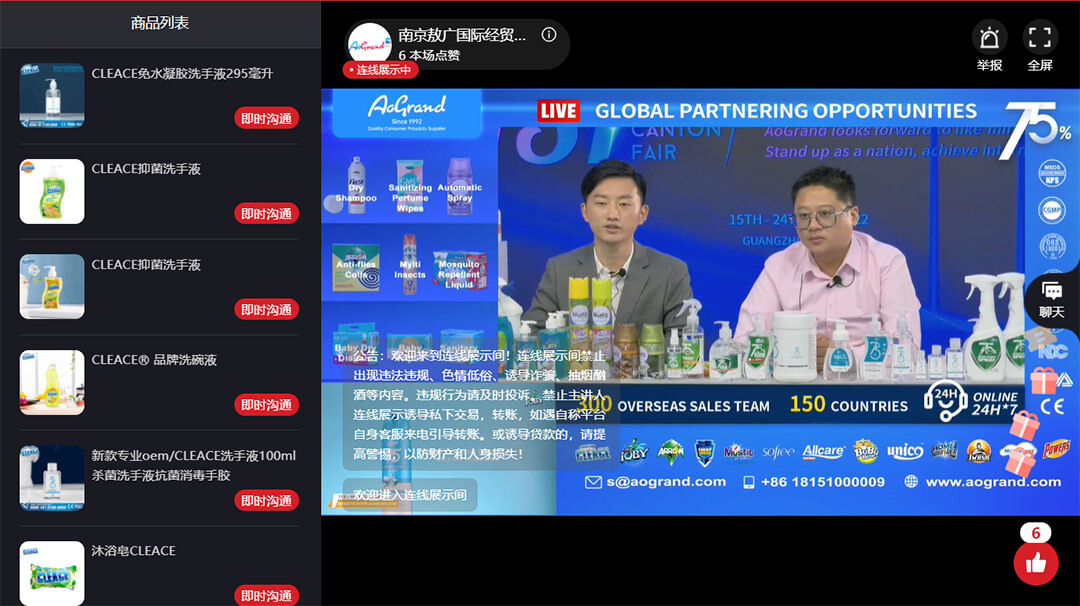
Task: Click 即时沟通 for 沐浴皂CLEACE
Action: 266,595
